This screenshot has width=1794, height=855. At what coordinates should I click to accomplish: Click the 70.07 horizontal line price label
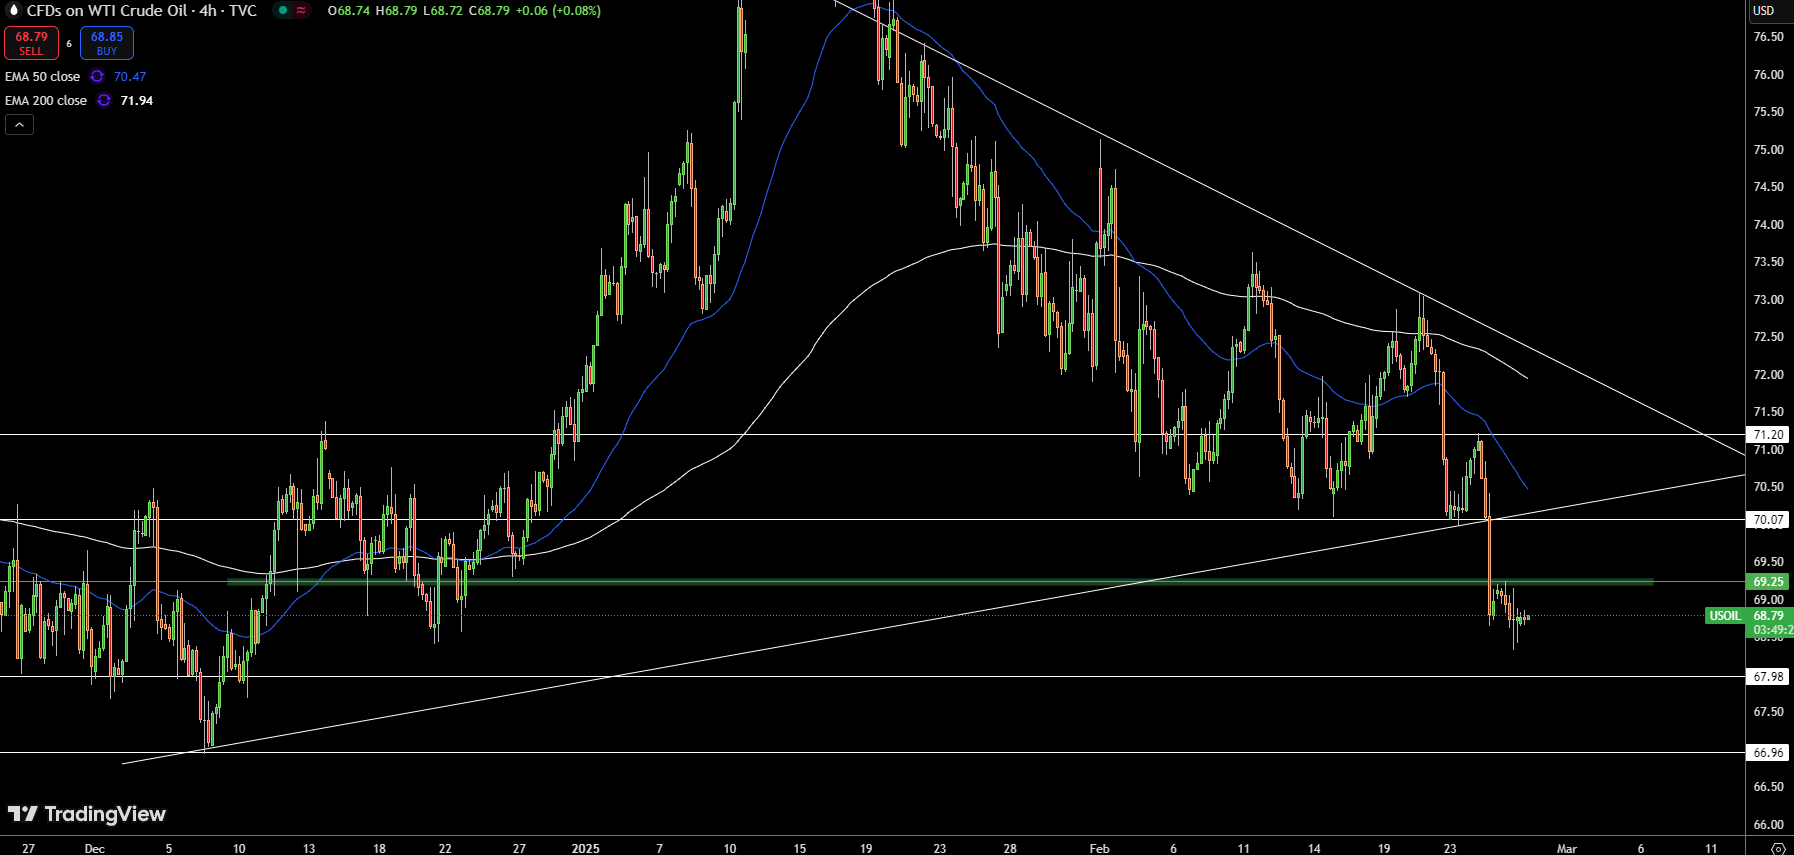coord(1768,519)
